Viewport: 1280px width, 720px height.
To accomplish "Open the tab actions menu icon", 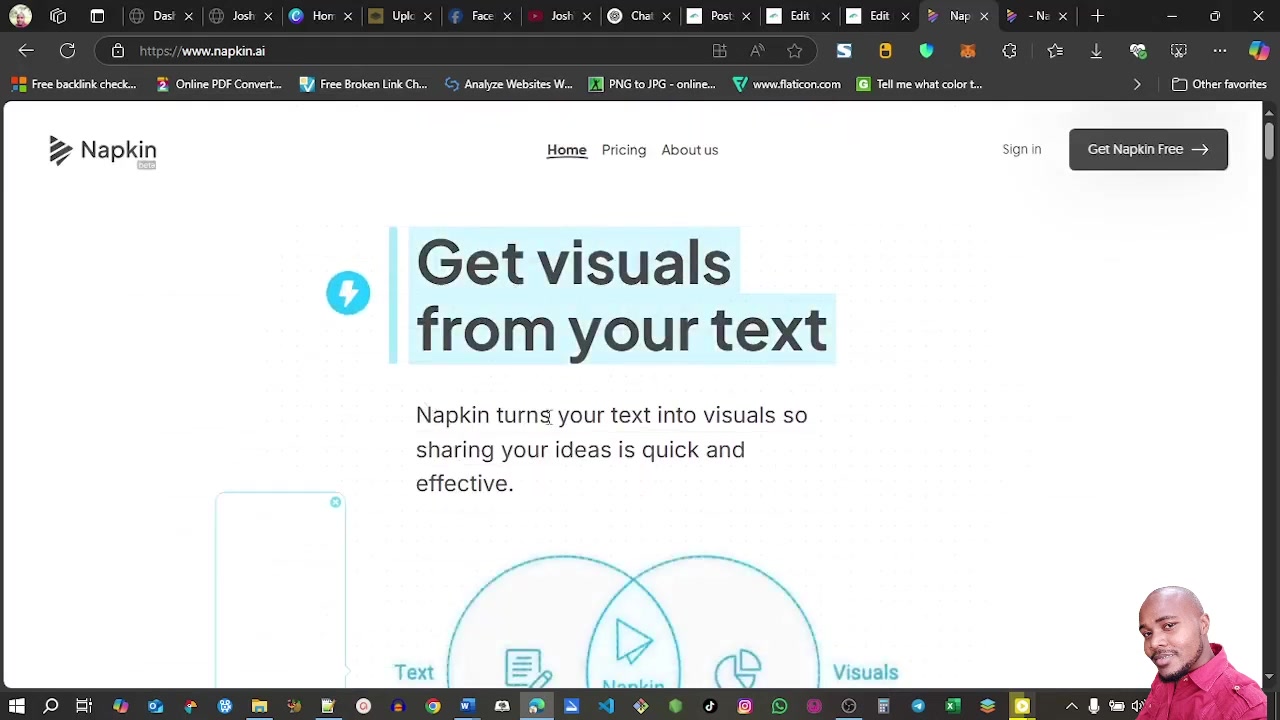I will [97, 16].
